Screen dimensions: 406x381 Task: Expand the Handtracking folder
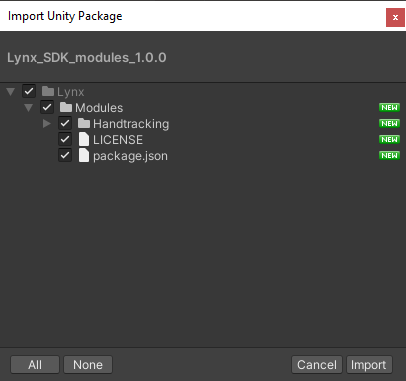click(47, 124)
